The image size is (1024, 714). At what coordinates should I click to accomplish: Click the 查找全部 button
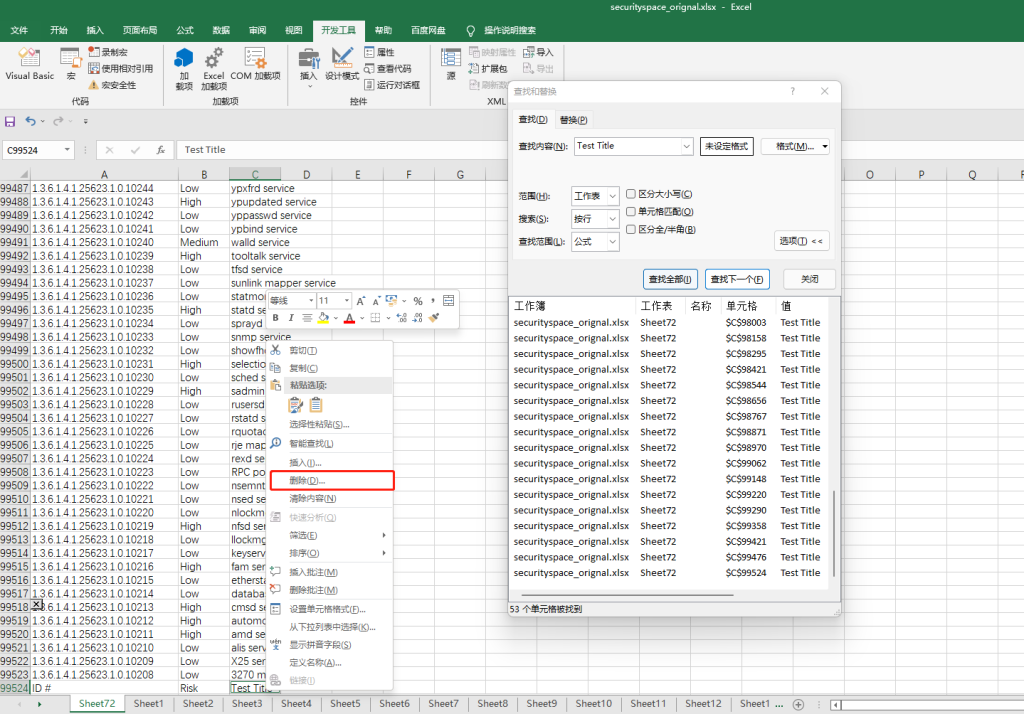[670, 279]
